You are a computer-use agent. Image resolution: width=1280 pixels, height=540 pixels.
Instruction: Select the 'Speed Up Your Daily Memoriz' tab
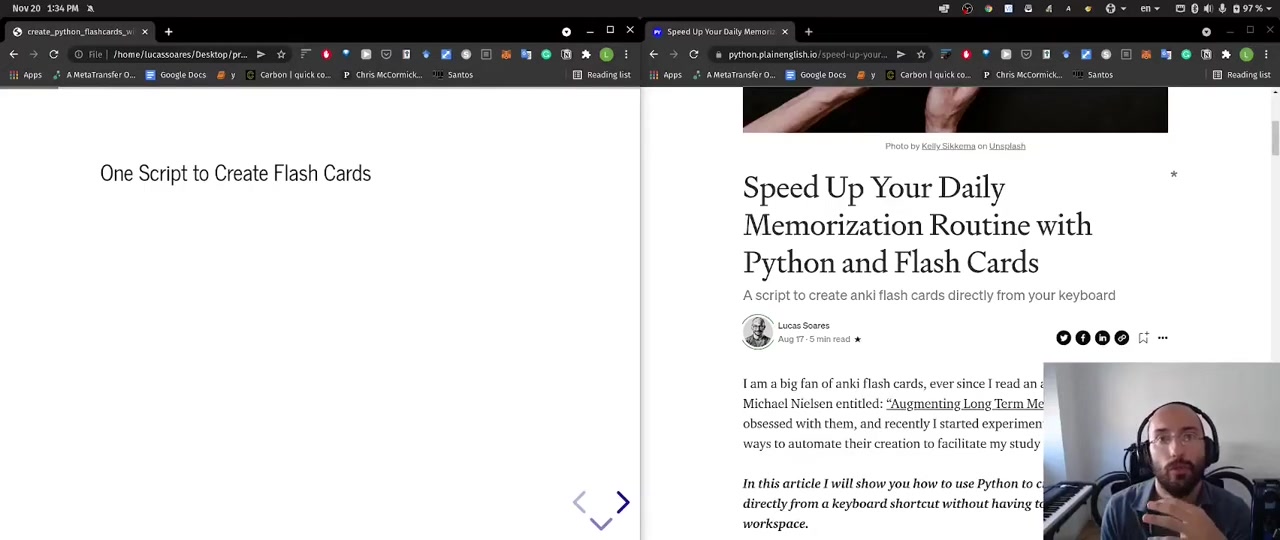[720, 31]
